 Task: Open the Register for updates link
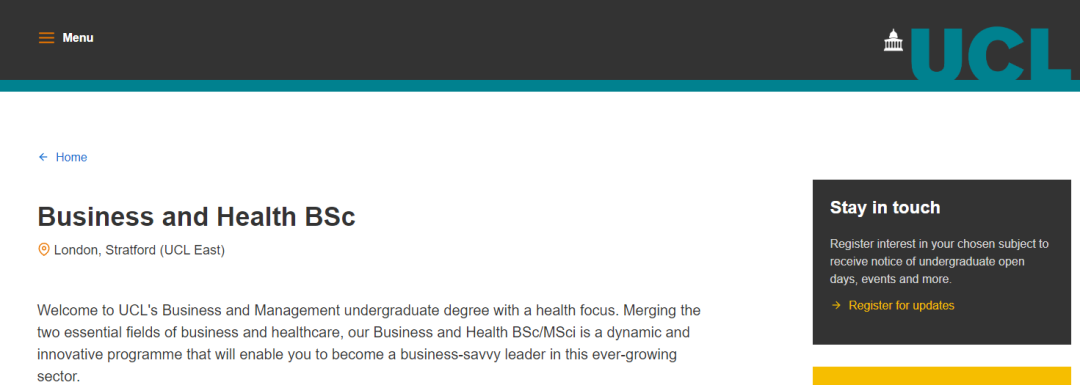pos(901,305)
